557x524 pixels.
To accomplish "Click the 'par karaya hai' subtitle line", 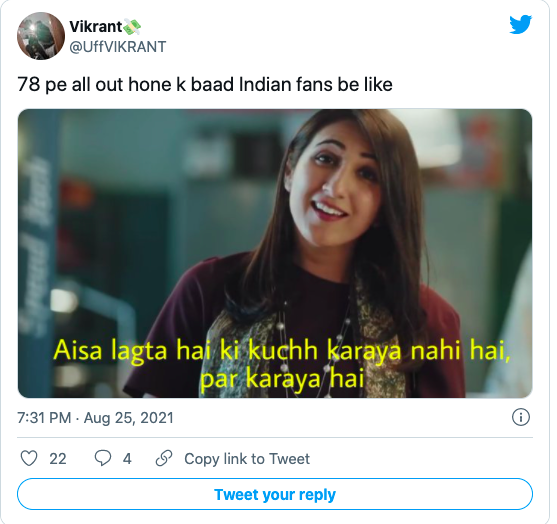I will tap(282, 379).
